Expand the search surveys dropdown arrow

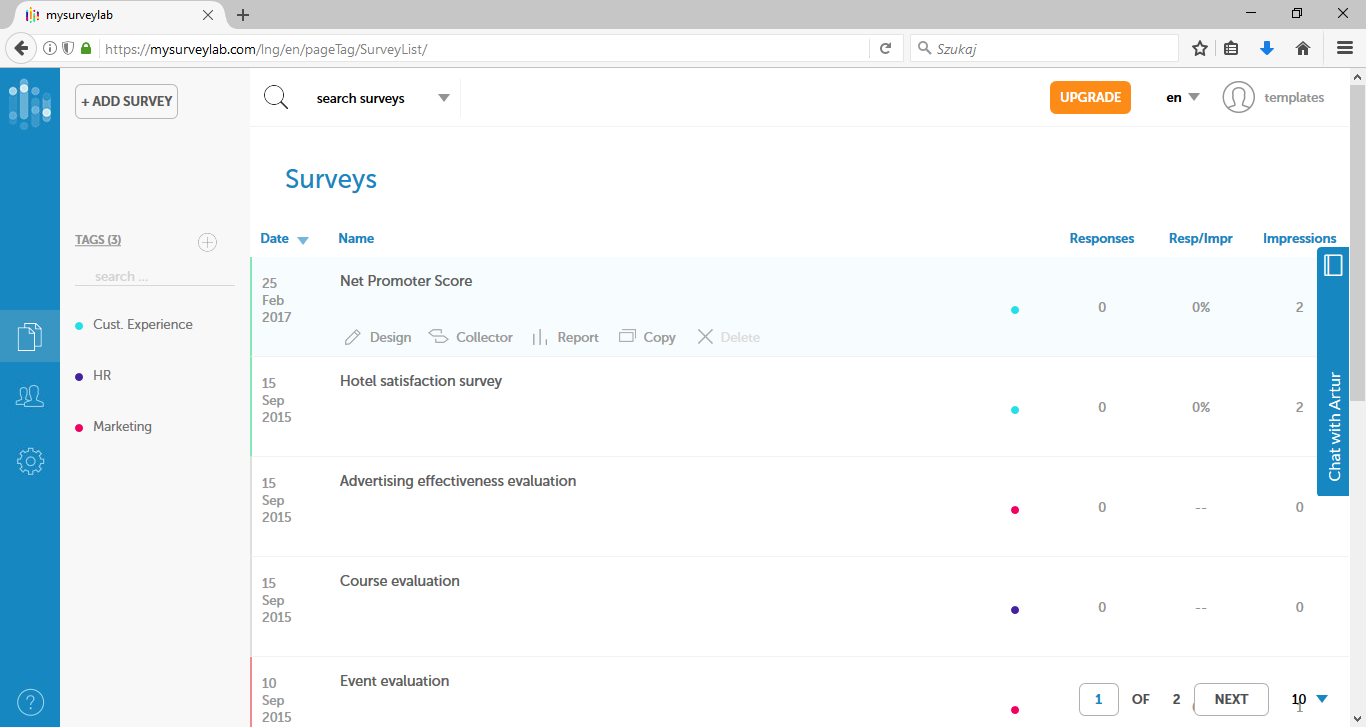pos(444,98)
